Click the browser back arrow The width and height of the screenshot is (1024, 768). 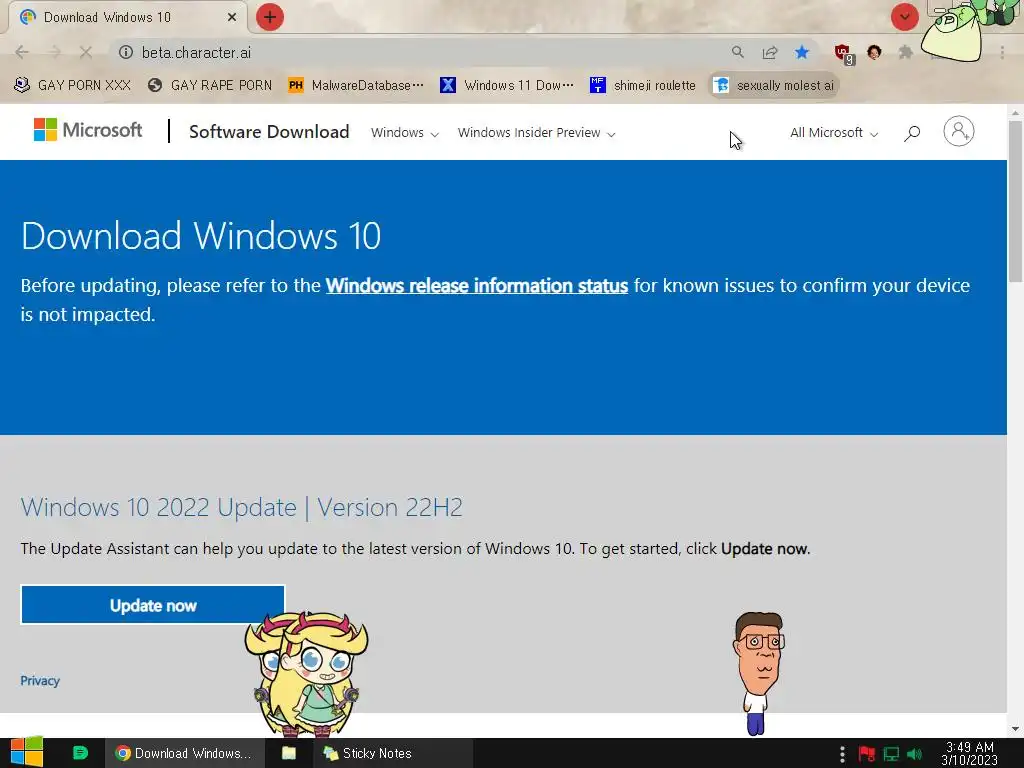22,52
